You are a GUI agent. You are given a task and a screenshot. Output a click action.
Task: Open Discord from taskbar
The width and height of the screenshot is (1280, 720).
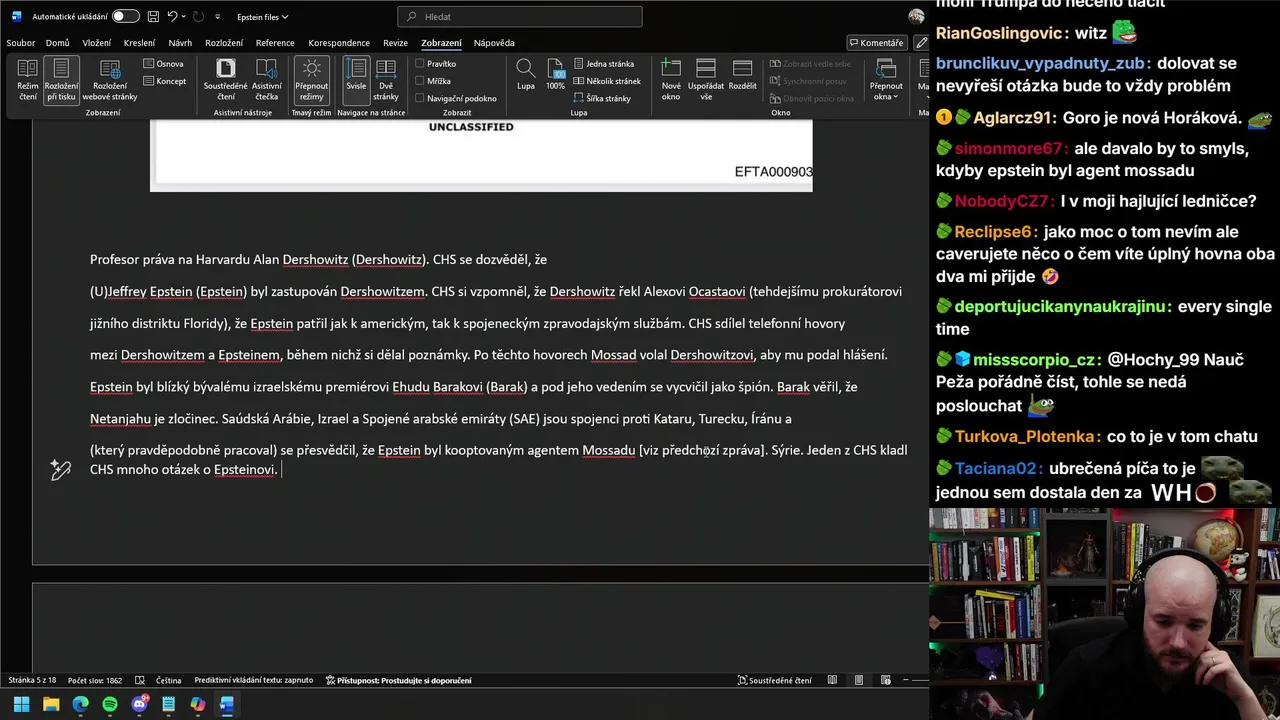[139, 704]
